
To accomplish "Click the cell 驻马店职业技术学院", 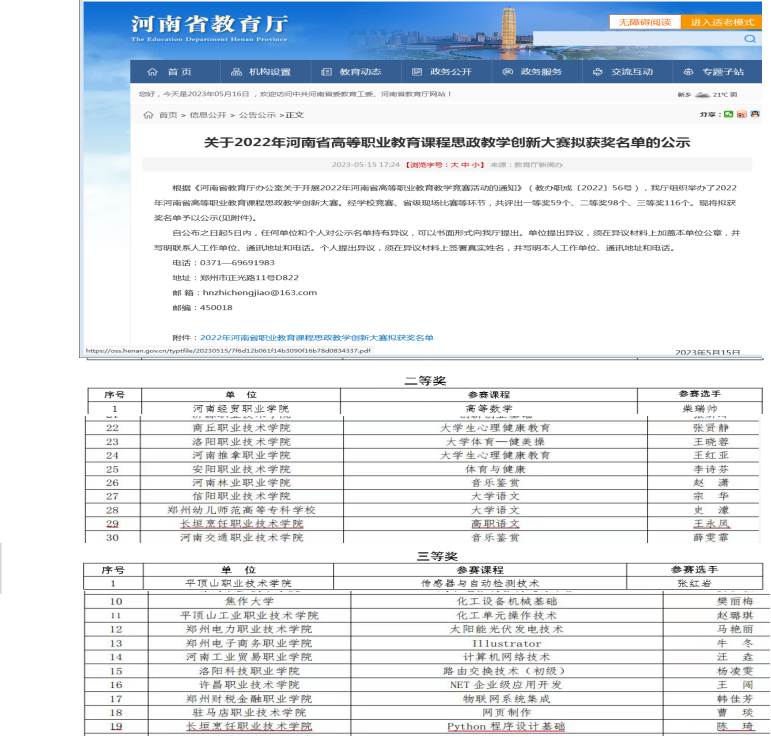I will coord(249,712).
